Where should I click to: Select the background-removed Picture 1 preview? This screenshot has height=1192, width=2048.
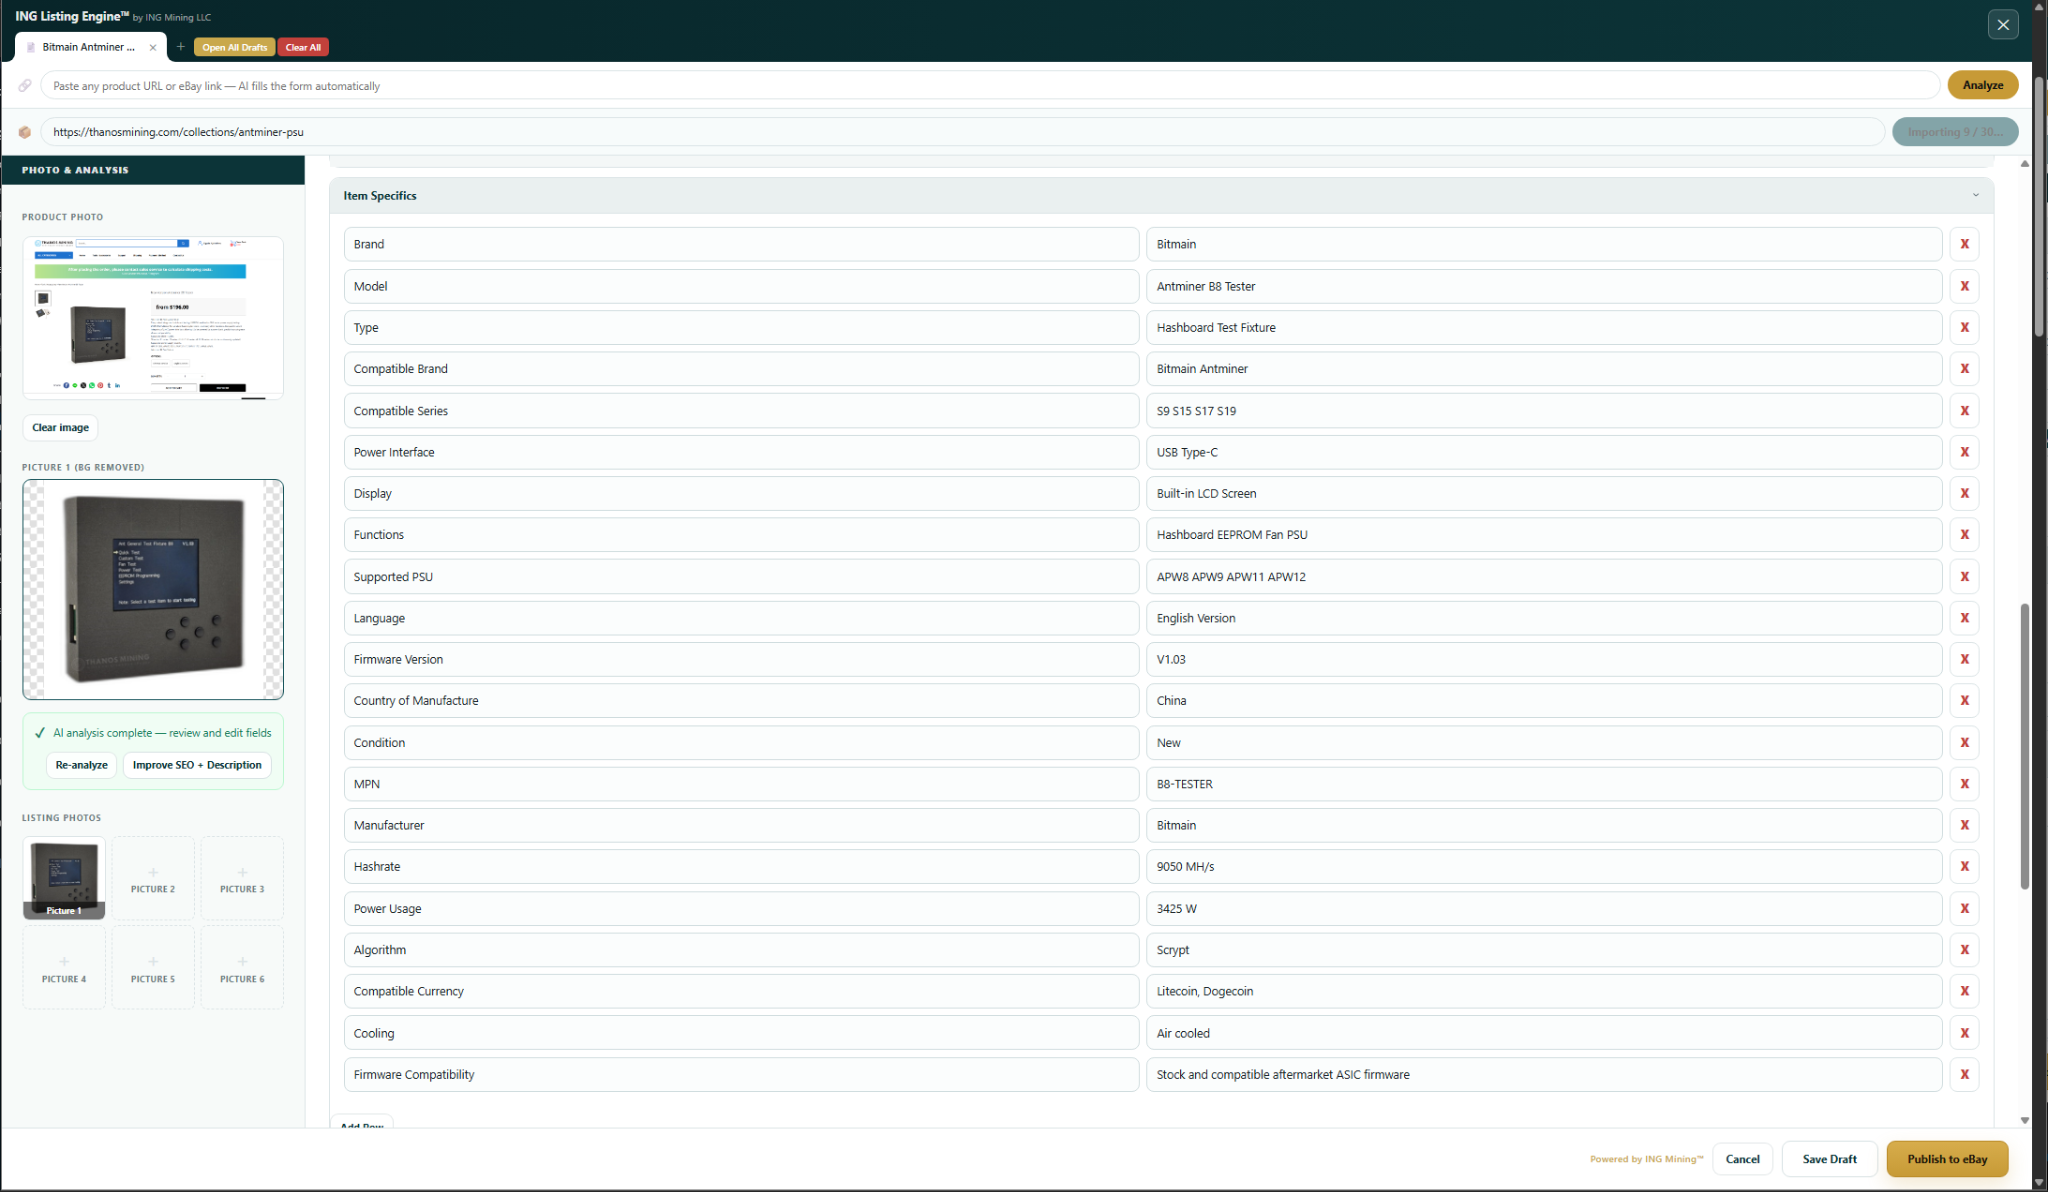click(153, 589)
